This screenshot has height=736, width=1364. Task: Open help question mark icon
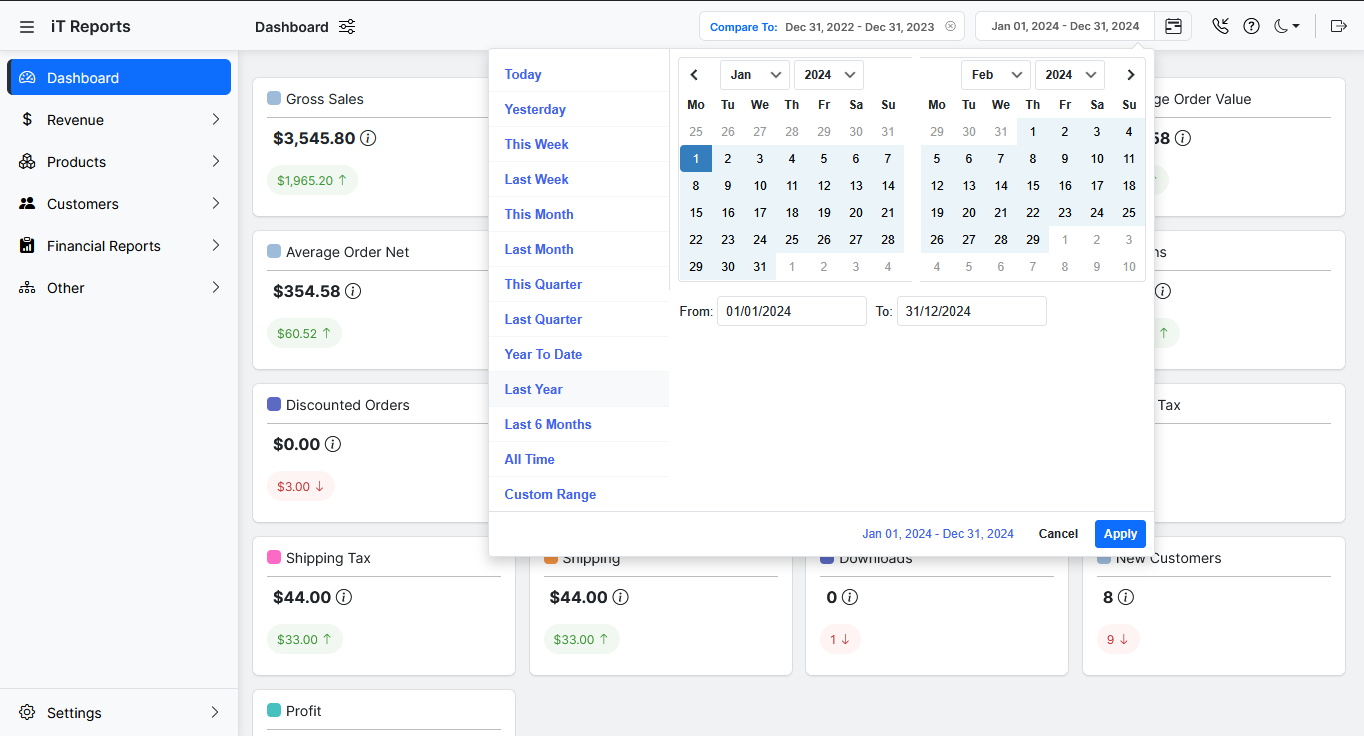coord(1251,26)
